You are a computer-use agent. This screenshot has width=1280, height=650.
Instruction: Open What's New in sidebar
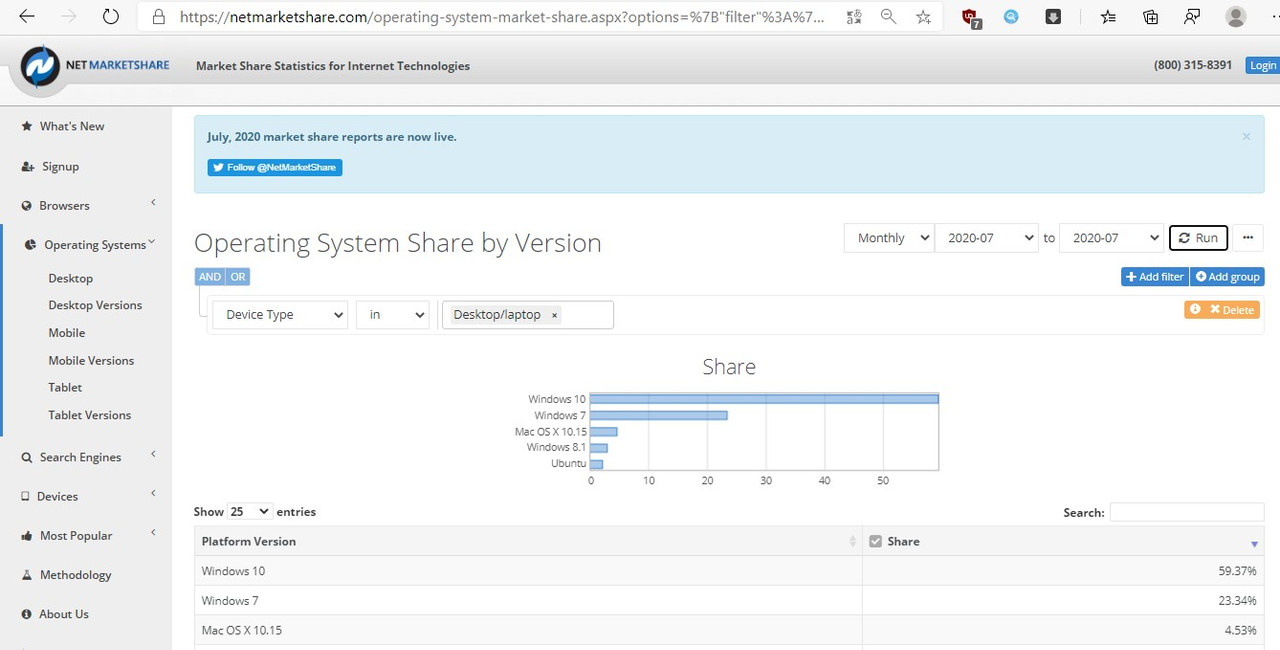[72, 126]
